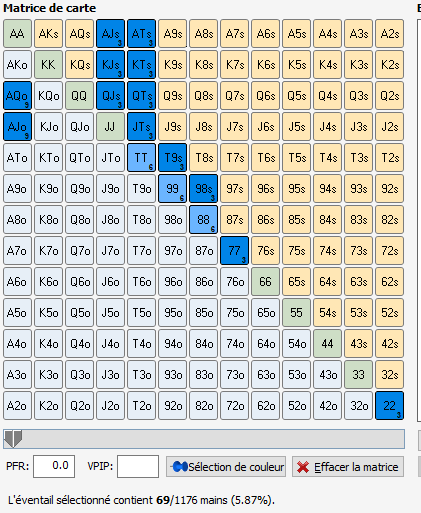
Task: Deselect the highlighted AJs cell
Action: 110,33
